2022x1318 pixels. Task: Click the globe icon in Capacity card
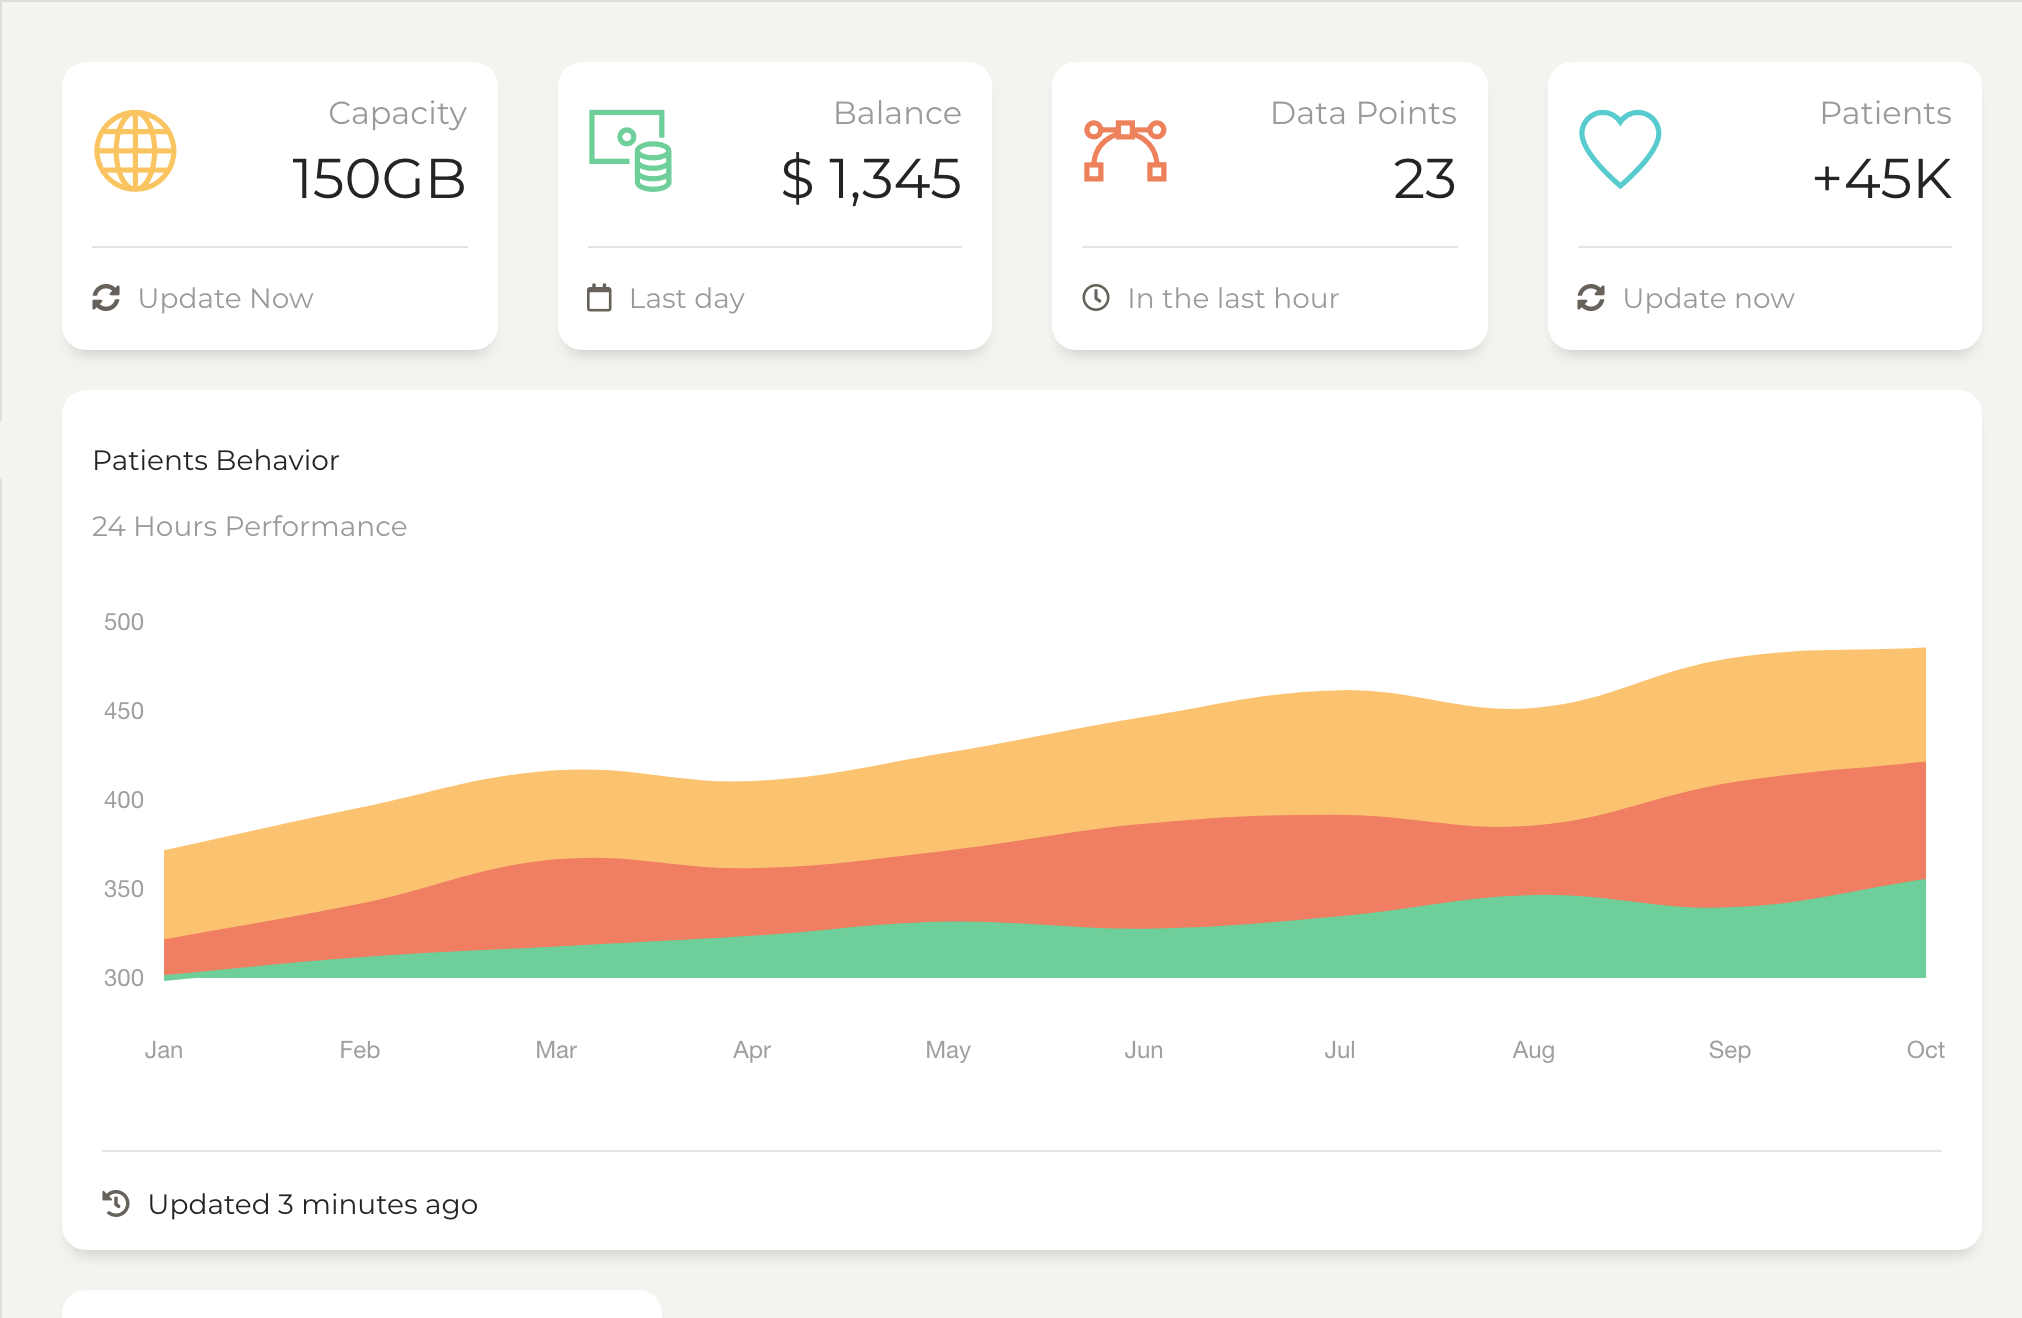pyautogui.click(x=135, y=150)
